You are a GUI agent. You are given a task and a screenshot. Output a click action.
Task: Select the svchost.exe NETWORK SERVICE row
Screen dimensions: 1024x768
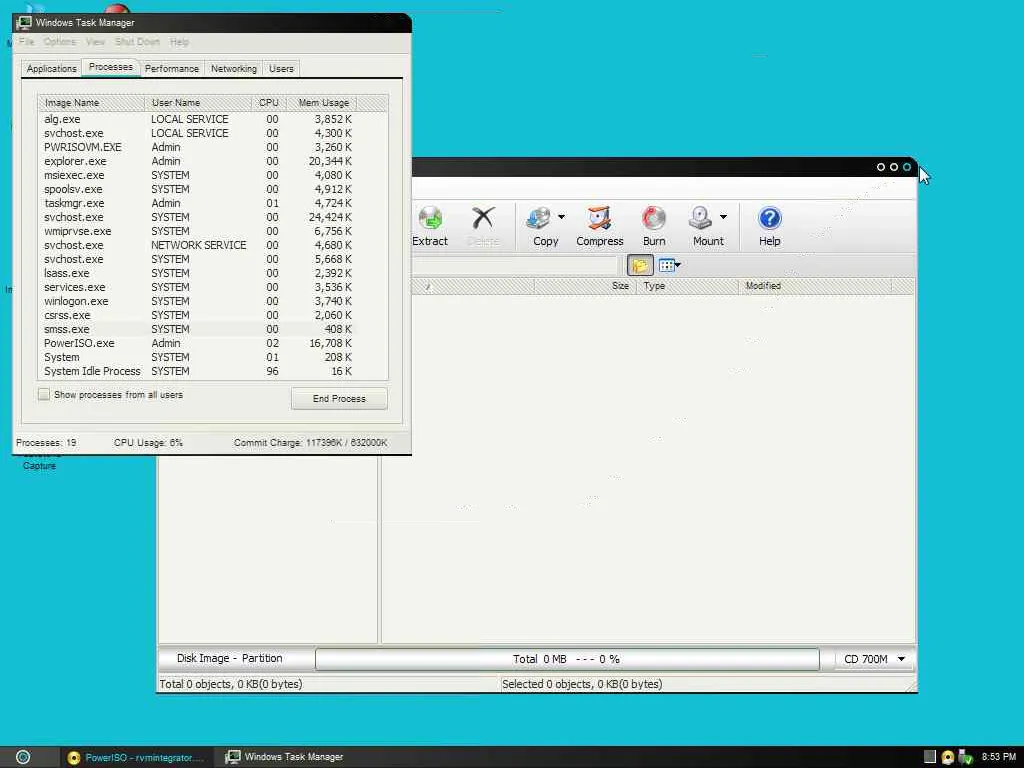coord(198,245)
